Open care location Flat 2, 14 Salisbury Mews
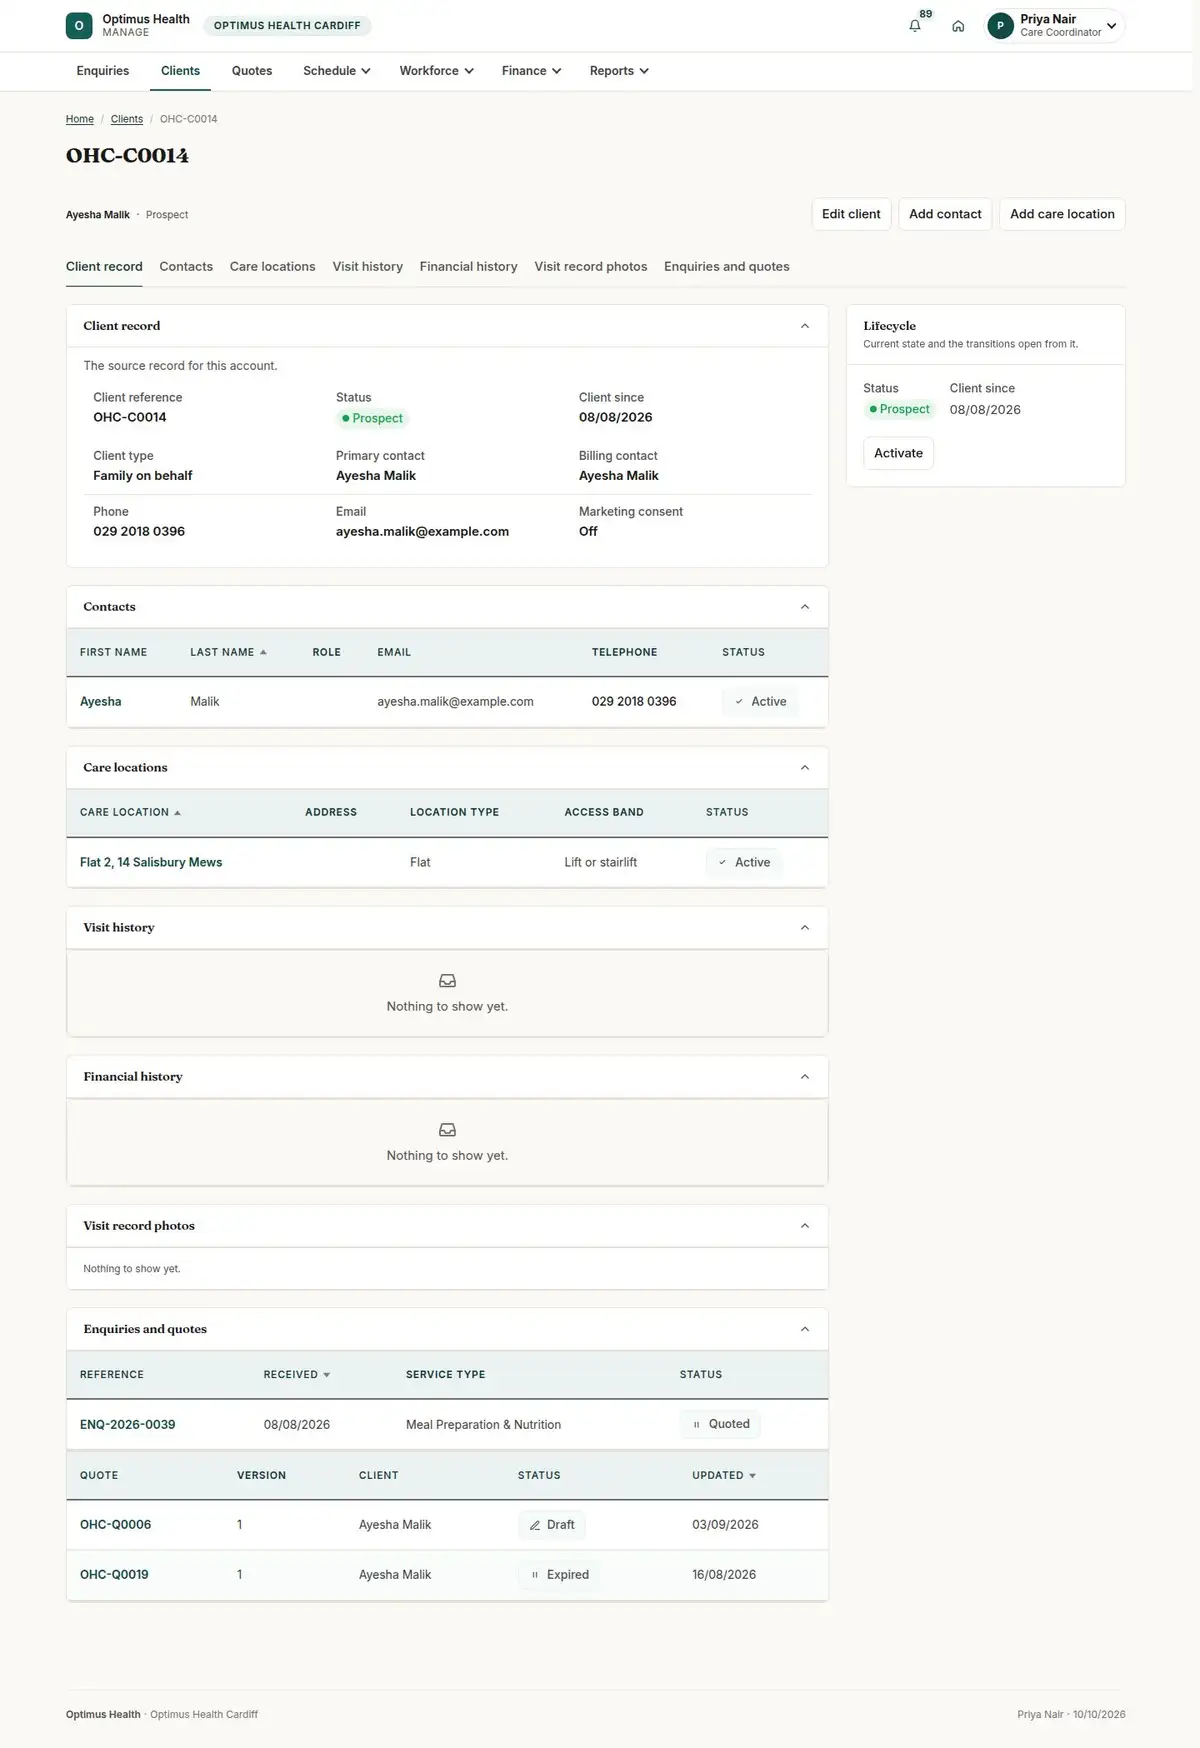Image resolution: width=1200 pixels, height=1748 pixels. 151,863
